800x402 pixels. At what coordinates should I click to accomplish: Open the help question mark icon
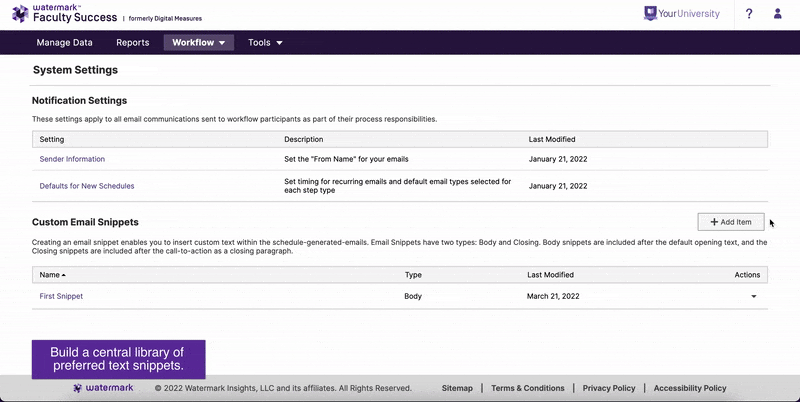pos(748,14)
